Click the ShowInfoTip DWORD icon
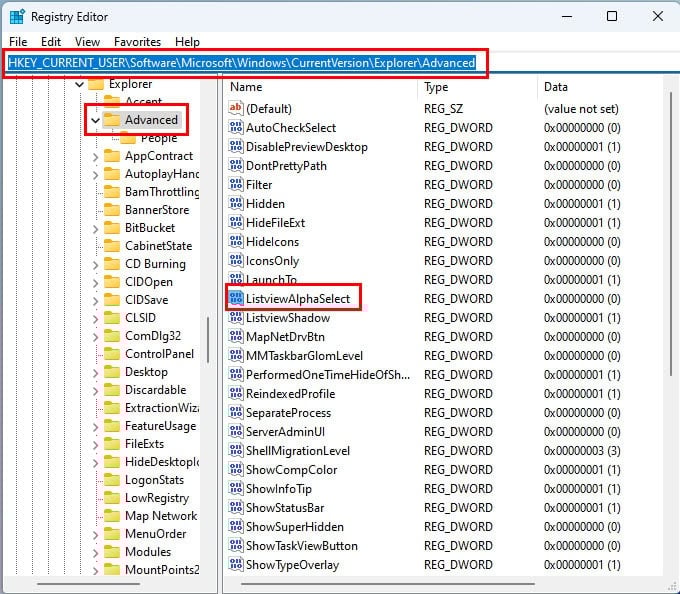Image resolution: width=680 pixels, height=594 pixels. click(x=236, y=489)
